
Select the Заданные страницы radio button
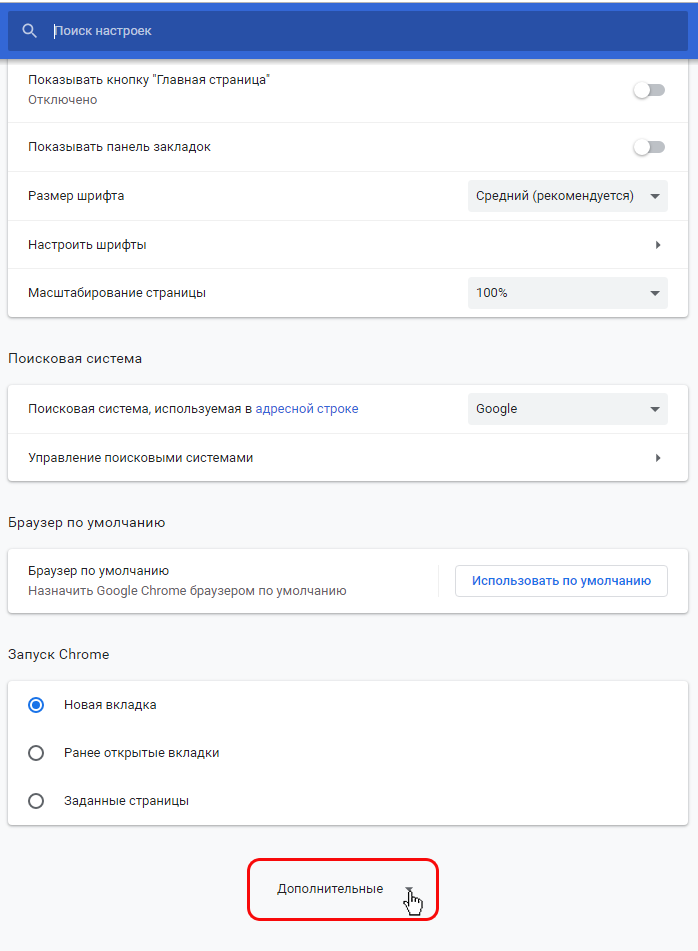pos(36,801)
